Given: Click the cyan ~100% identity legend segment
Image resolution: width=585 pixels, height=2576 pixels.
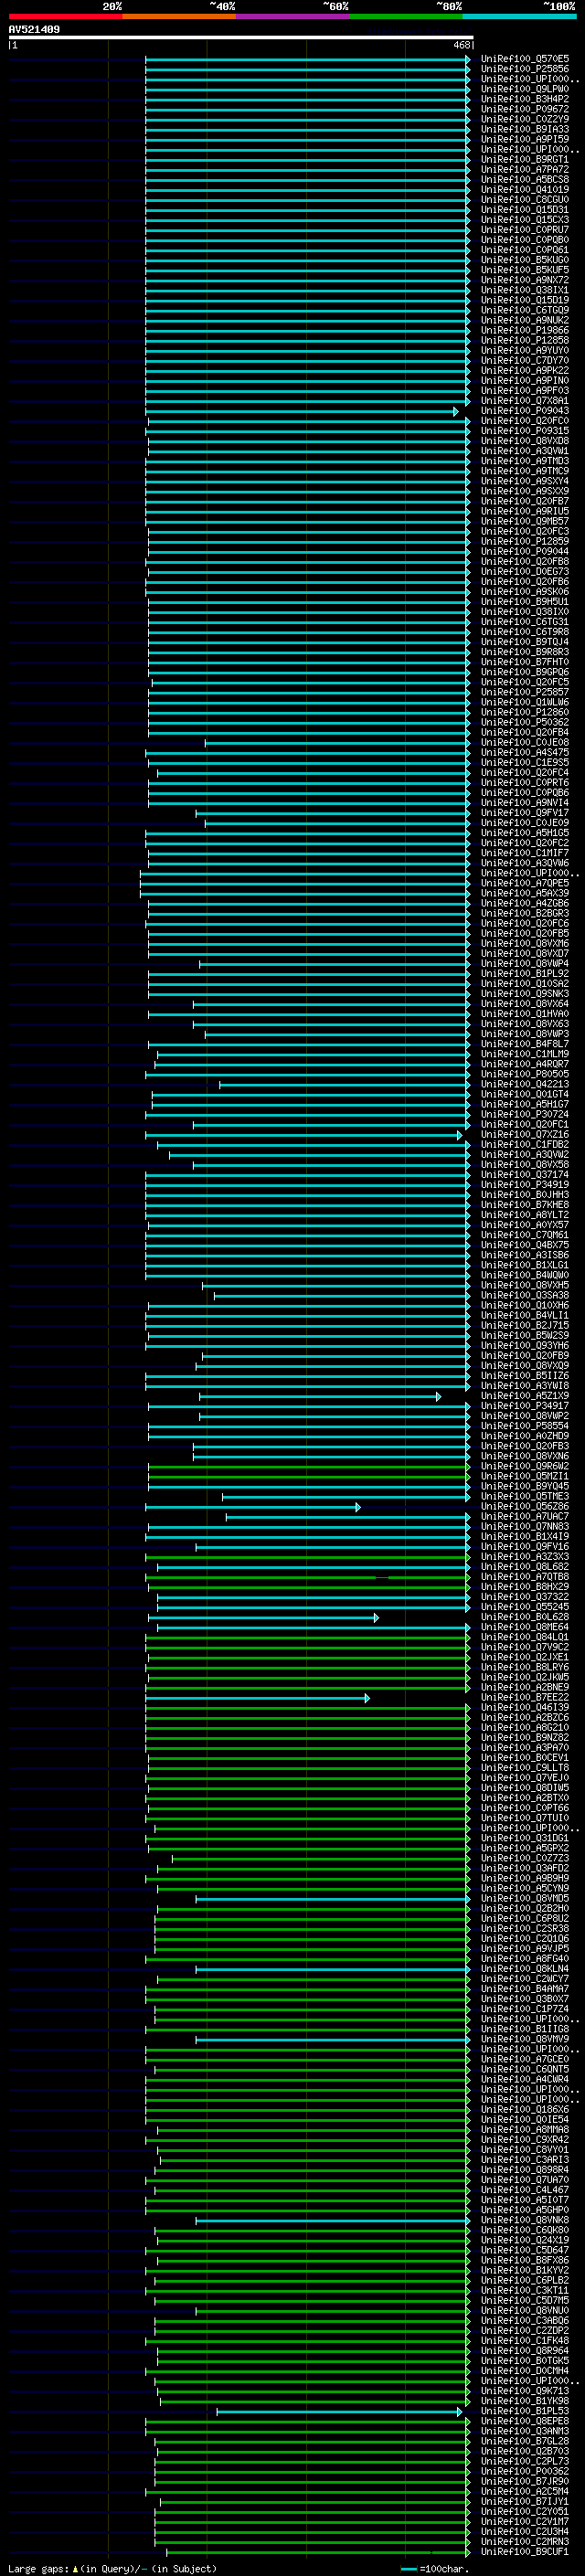Looking at the screenshot, I should coord(519,16).
